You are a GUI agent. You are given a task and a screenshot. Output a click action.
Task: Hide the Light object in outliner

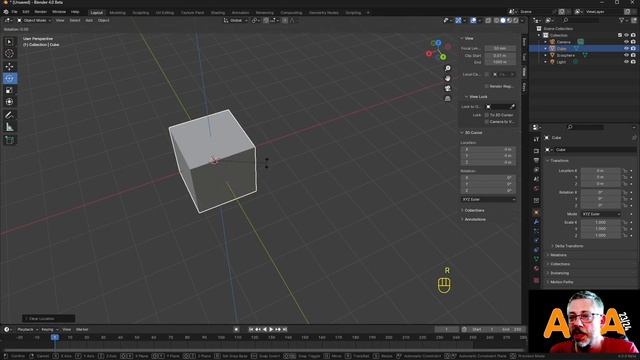627,62
